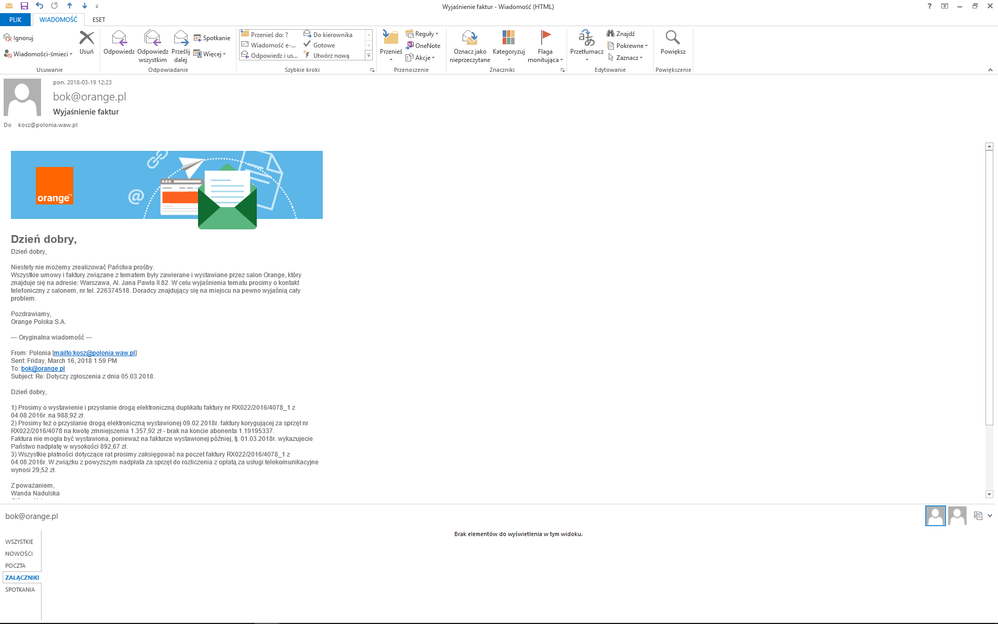Open the PLIK tab
Screen dimensions: 998x624
(x=15, y=19)
